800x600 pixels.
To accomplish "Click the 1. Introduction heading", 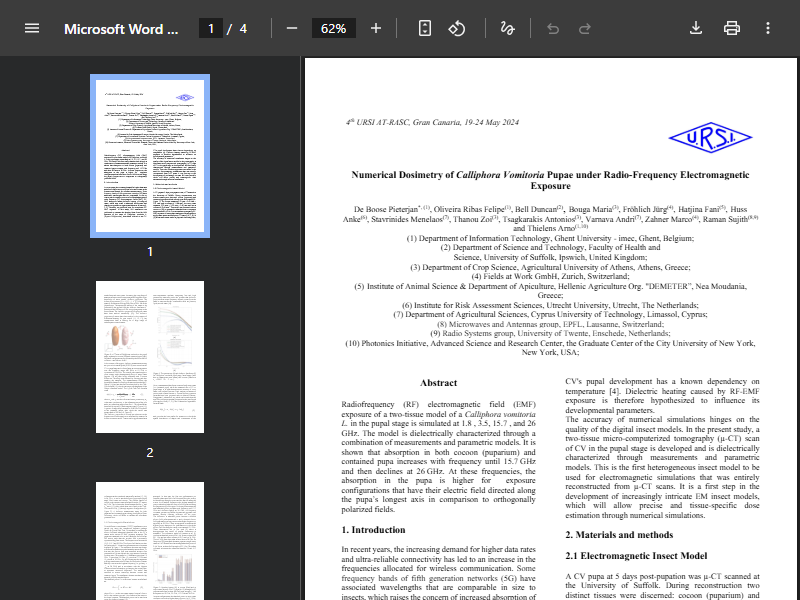I will click(x=373, y=530).
